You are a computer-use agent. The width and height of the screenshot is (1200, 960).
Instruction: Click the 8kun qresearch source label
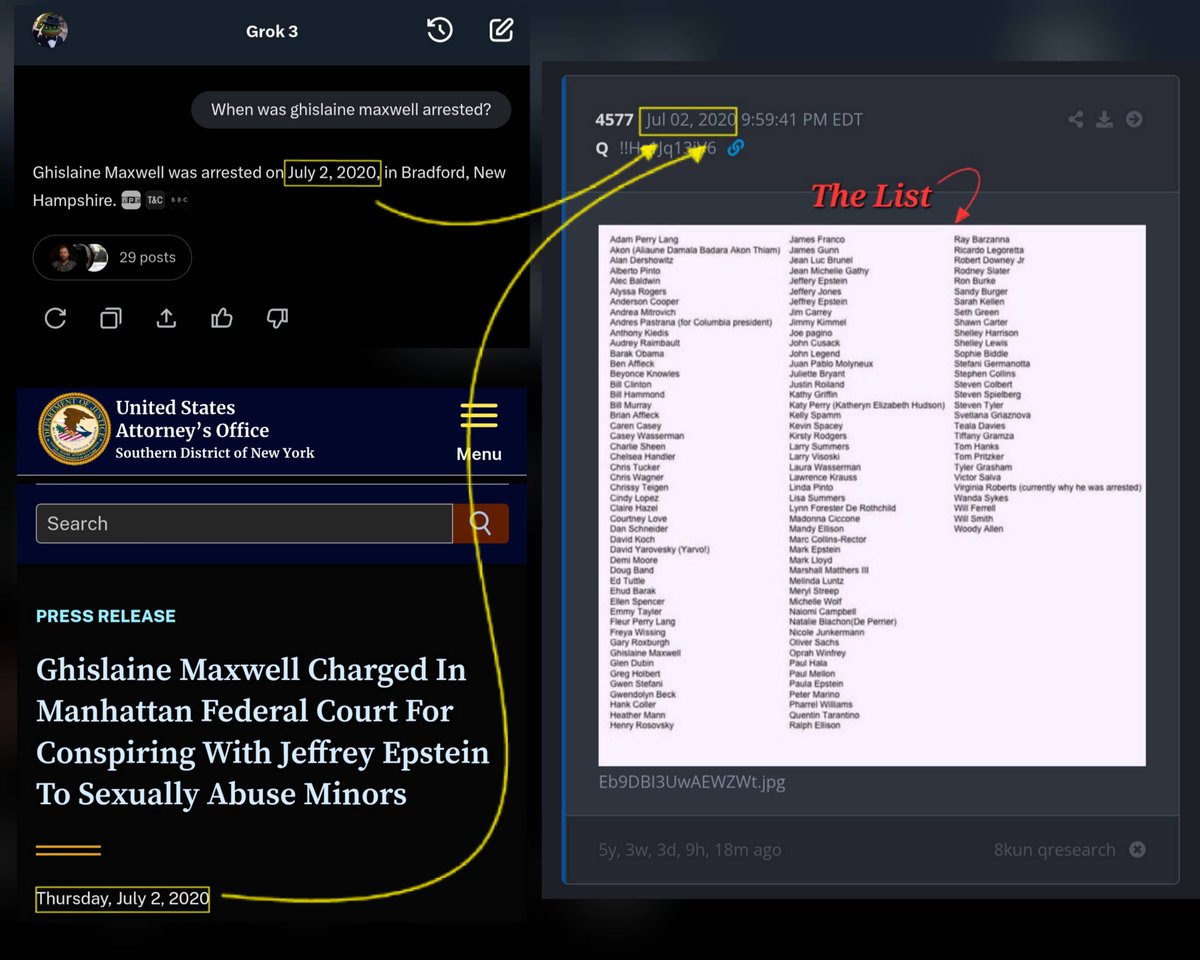(1054, 849)
